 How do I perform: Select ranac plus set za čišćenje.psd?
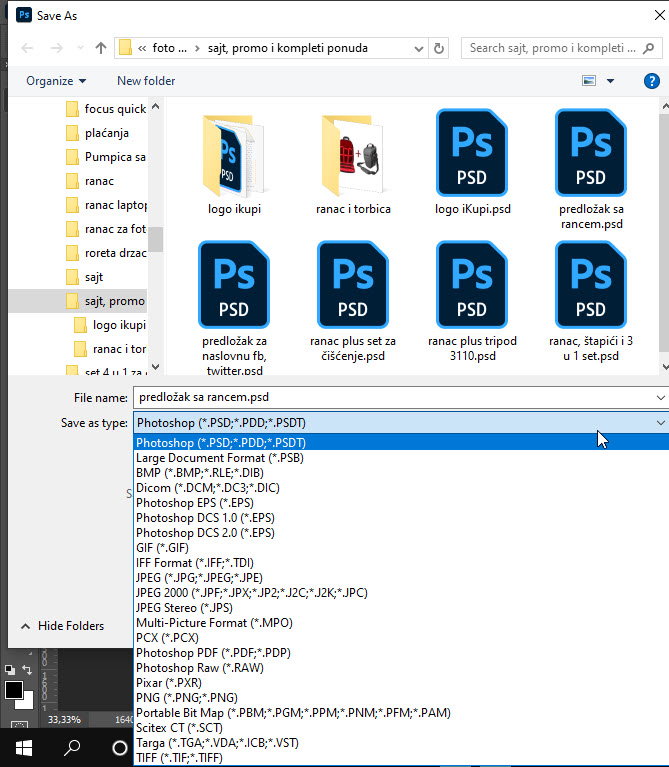(x=353, y=301)
